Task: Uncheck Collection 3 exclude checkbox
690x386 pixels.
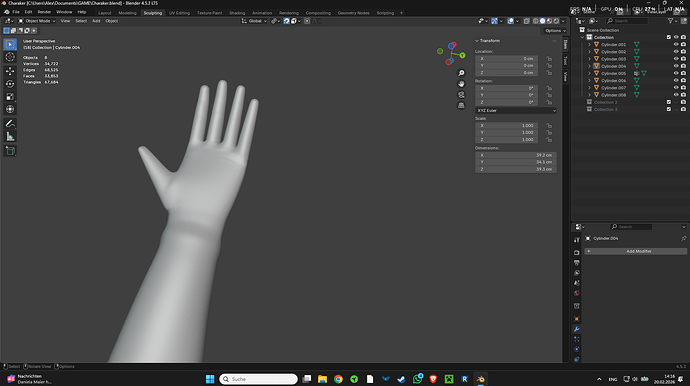Action: pyautogui.click(x=669, y=109)
